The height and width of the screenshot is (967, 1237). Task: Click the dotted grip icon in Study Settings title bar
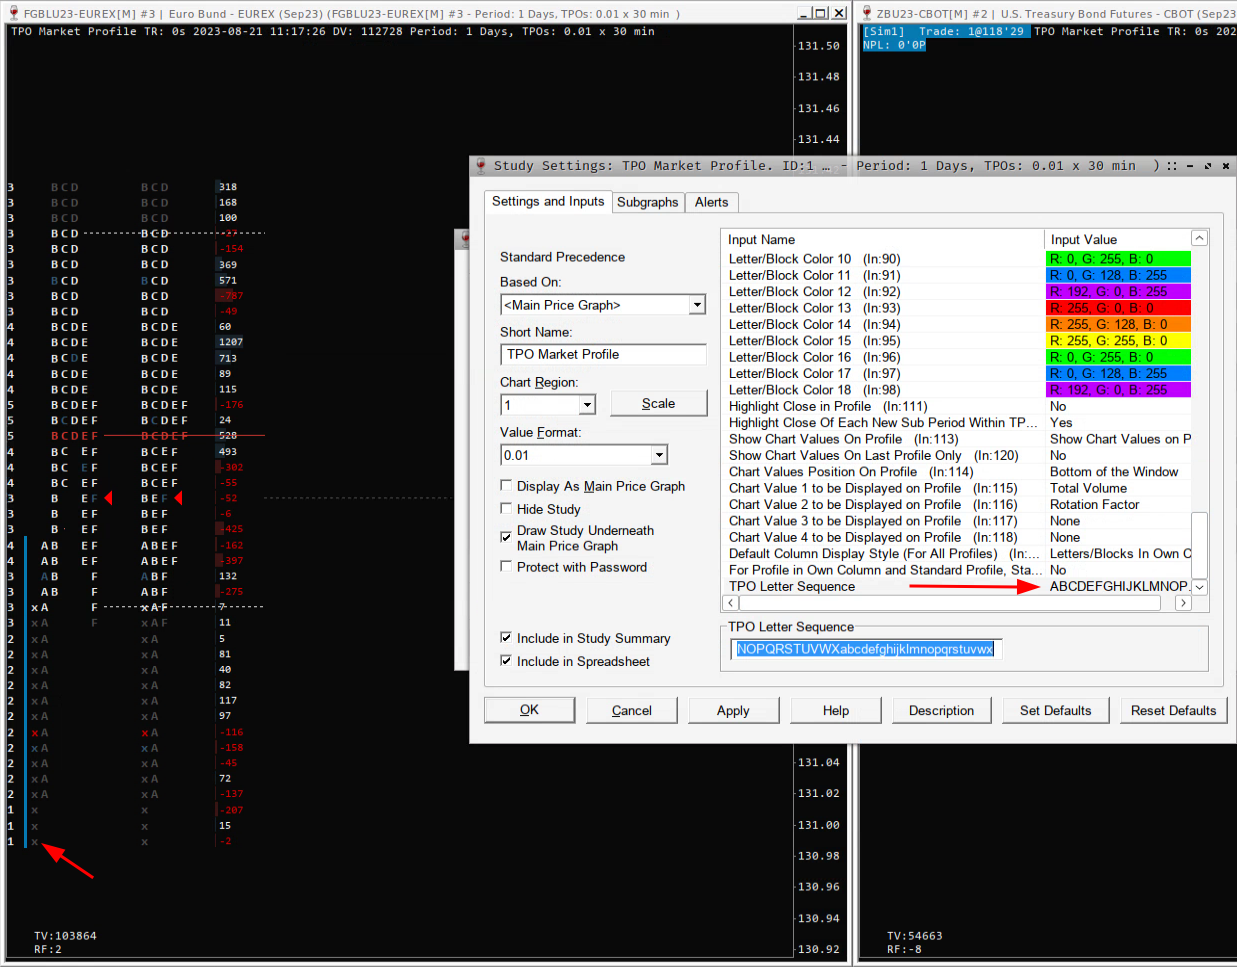pos(1171,166)
